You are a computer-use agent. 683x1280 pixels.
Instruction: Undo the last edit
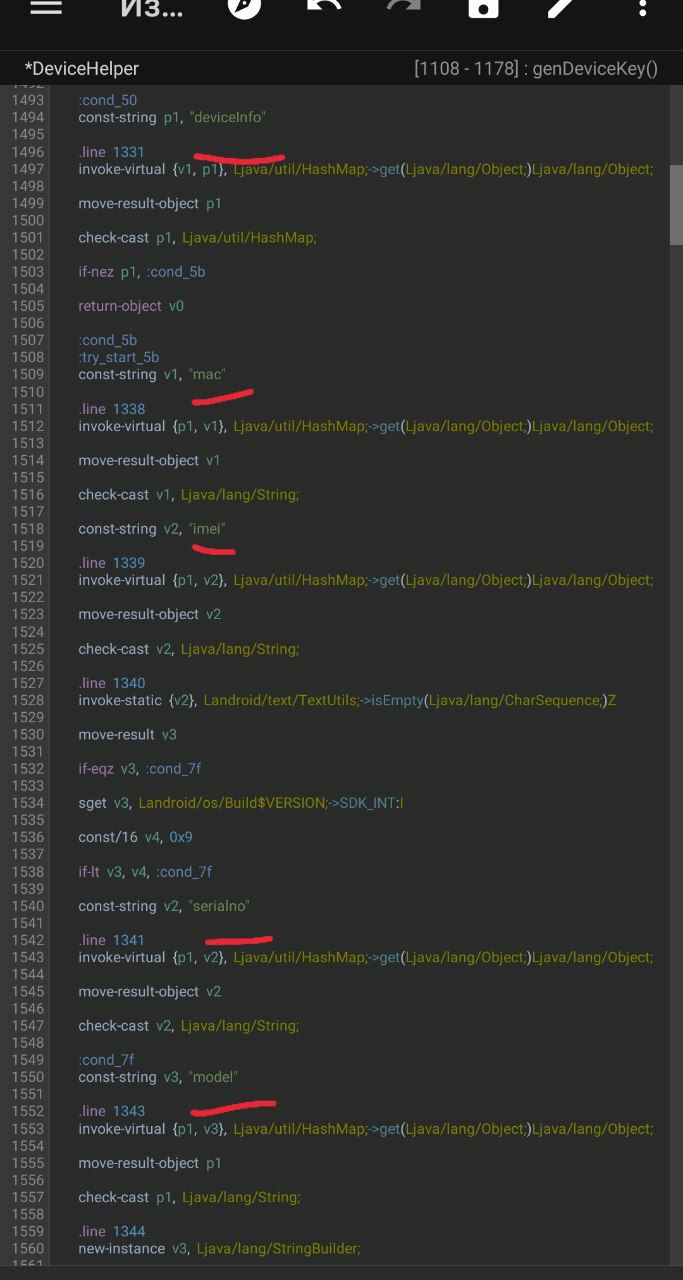(323, 8)
